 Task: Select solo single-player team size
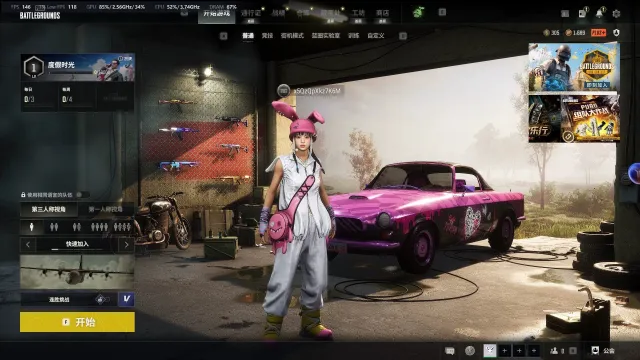point(32,227)
